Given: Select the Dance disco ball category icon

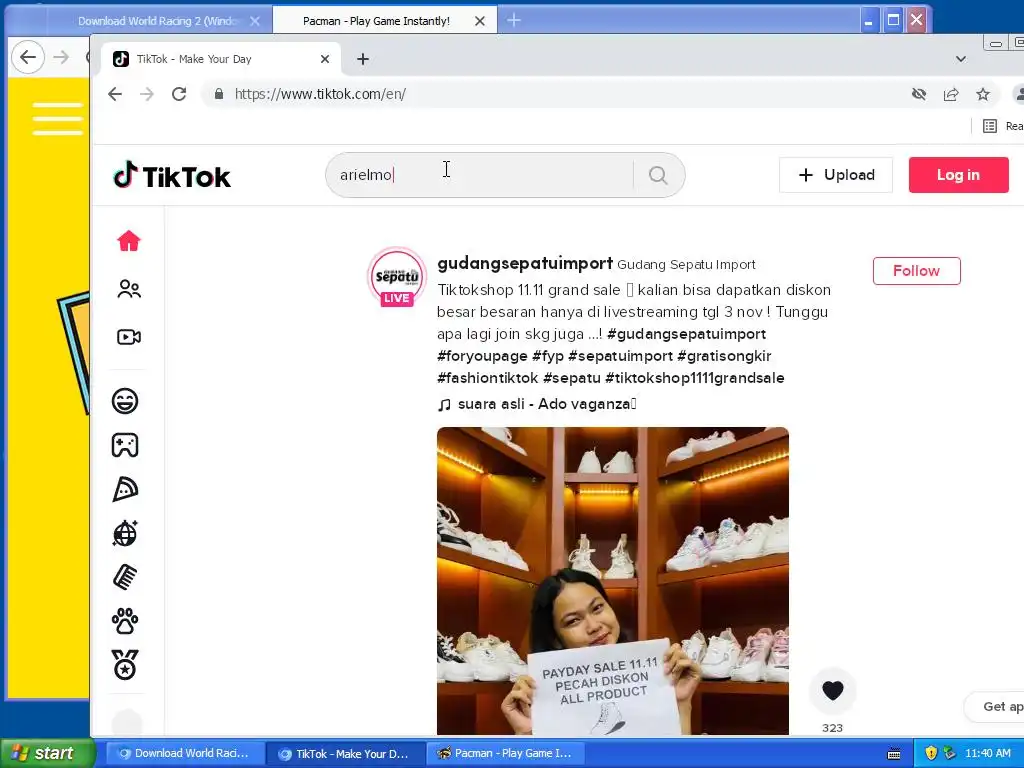Looking at the screenshot, I should click(x=125, y=534).
